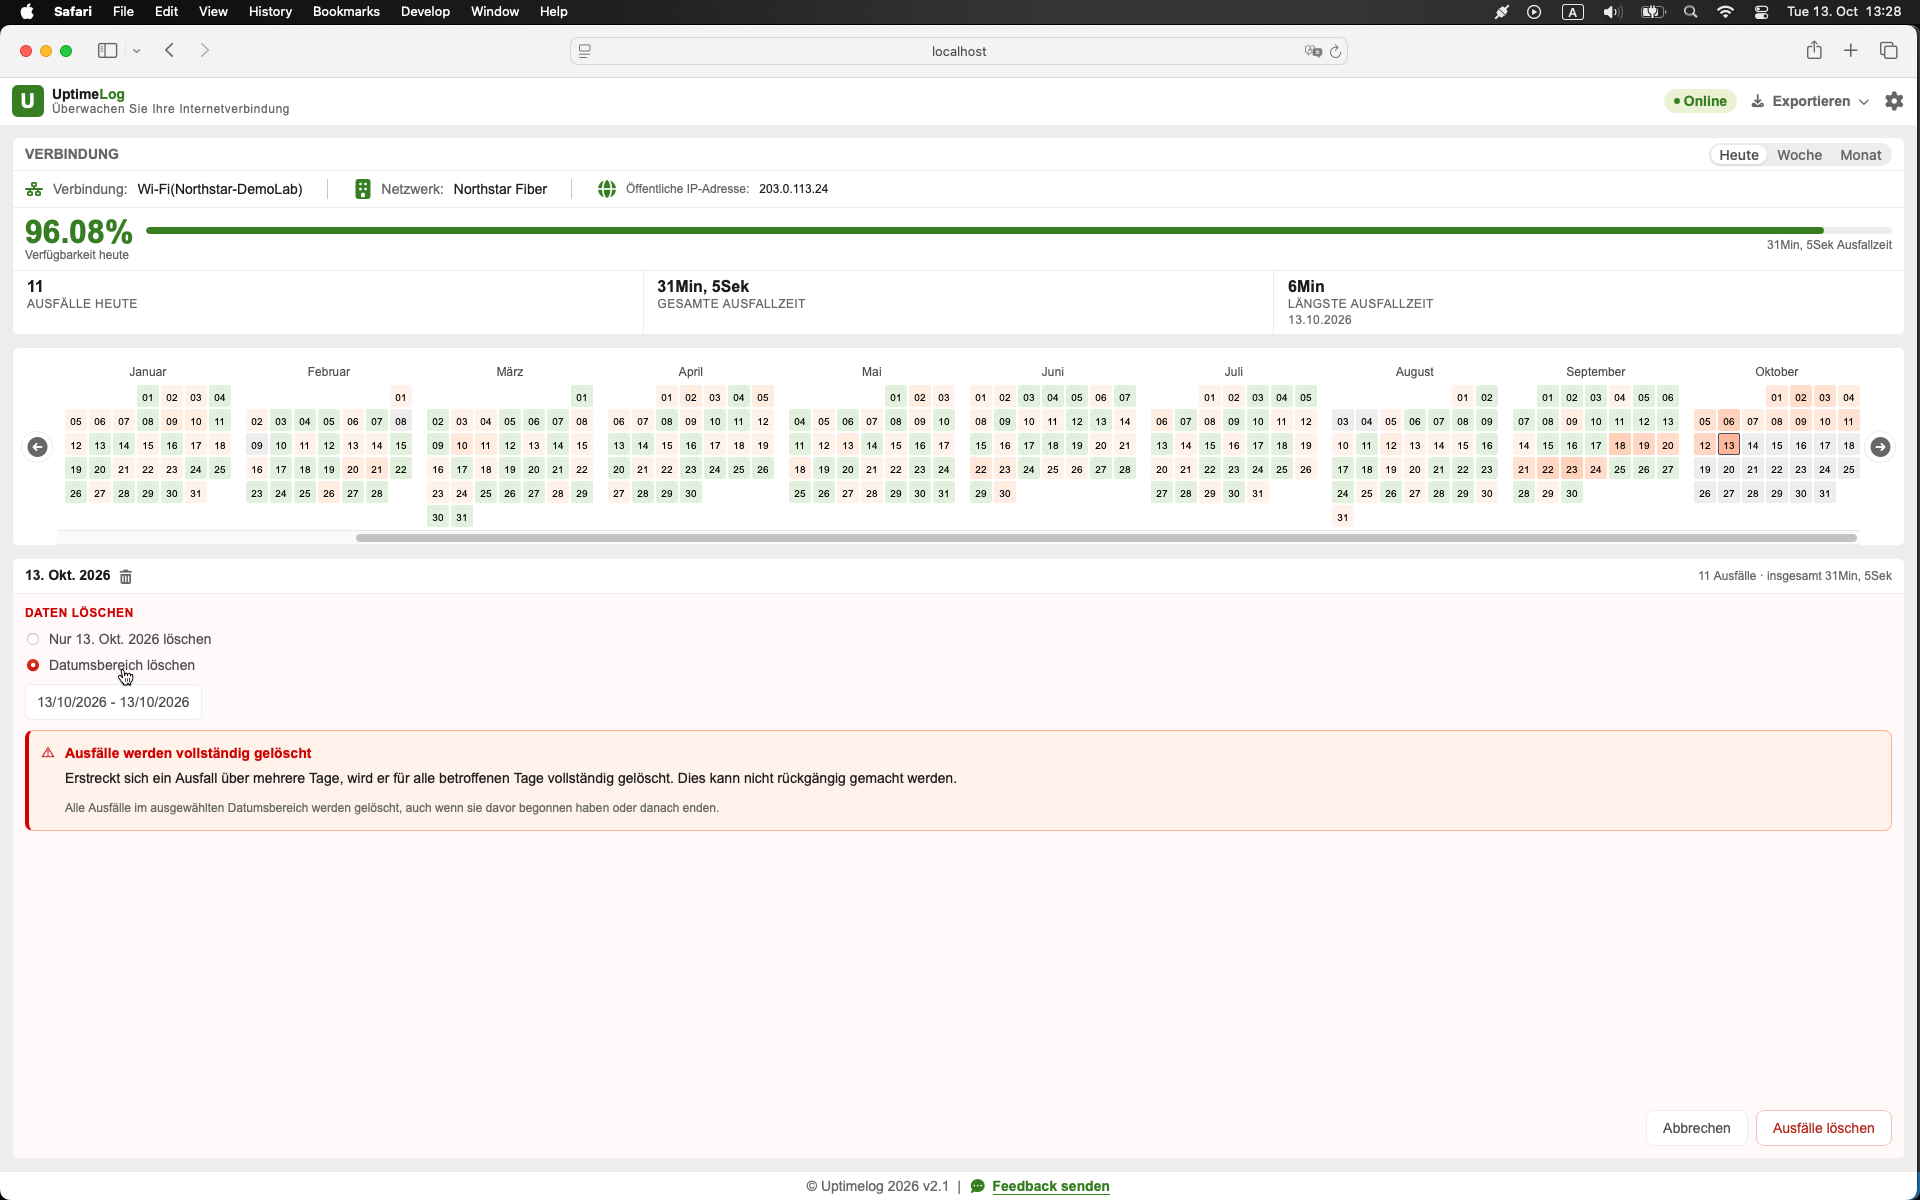This screenshot has height=1200, width=1920.
Task: Open macOS Spotlight search icon
Action: pos(1690,12)
